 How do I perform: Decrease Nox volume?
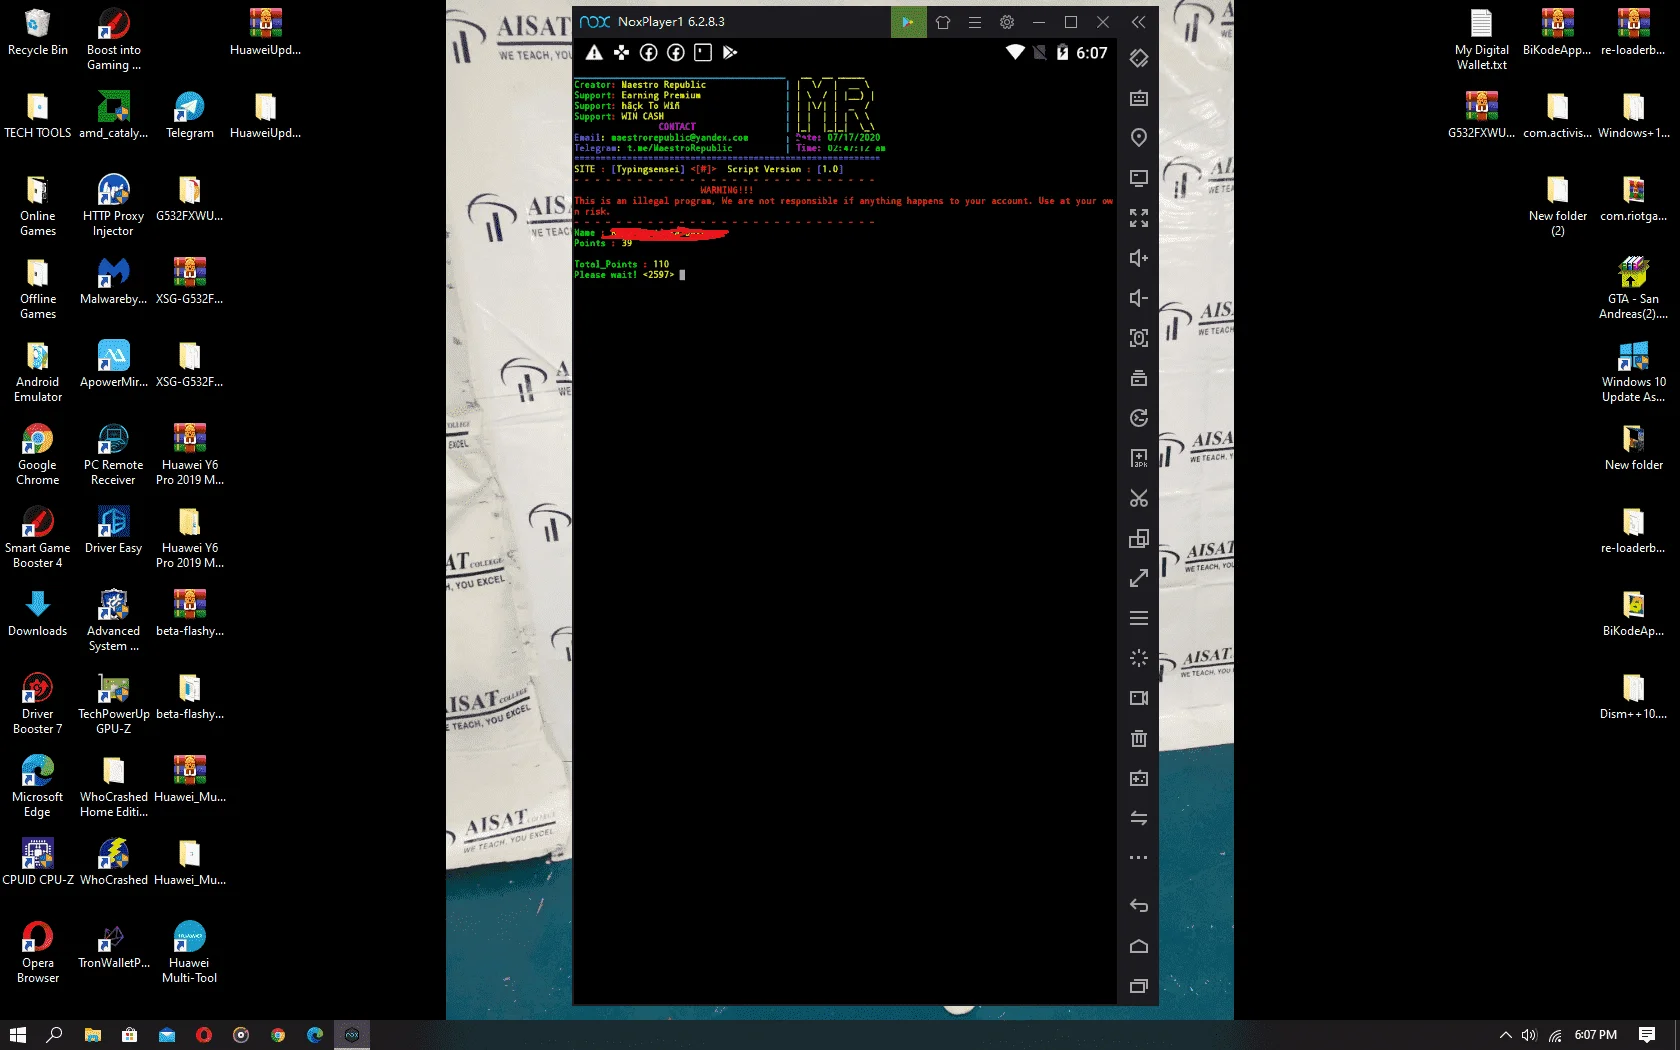(x=1138, y=298)
